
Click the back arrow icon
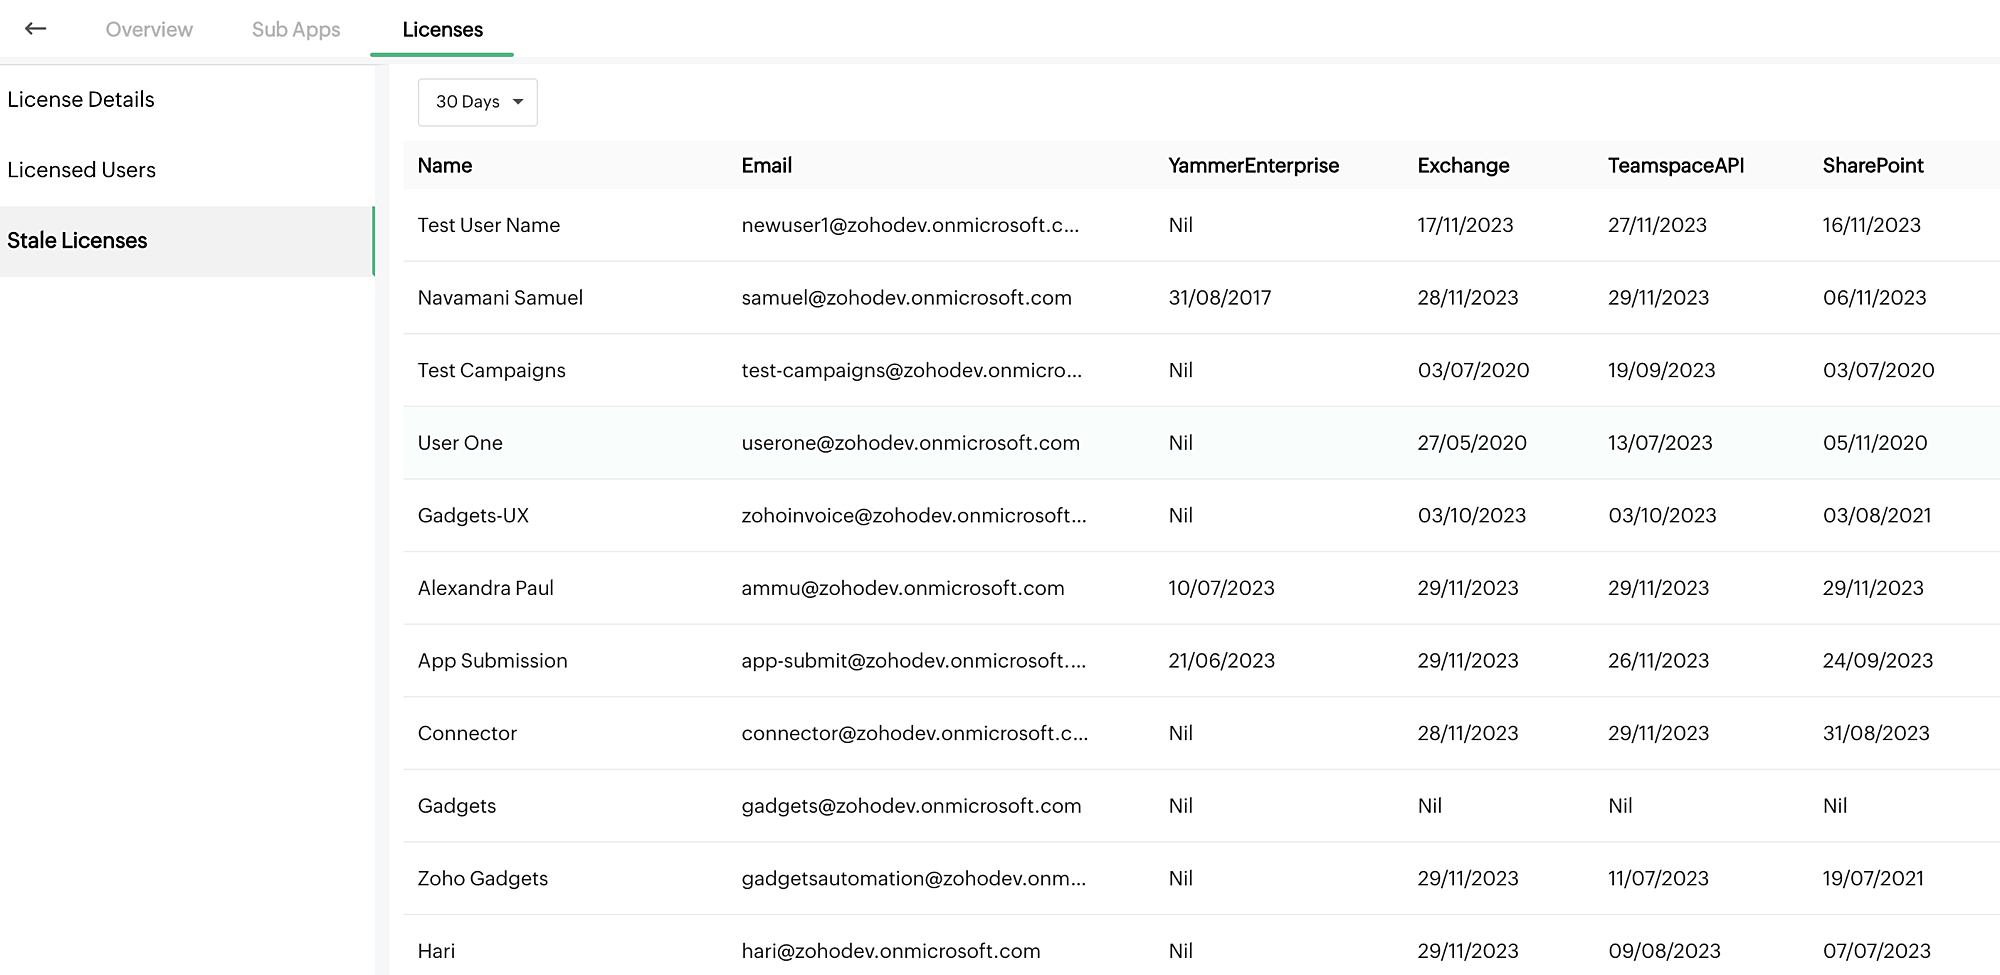tap(36, 29)
